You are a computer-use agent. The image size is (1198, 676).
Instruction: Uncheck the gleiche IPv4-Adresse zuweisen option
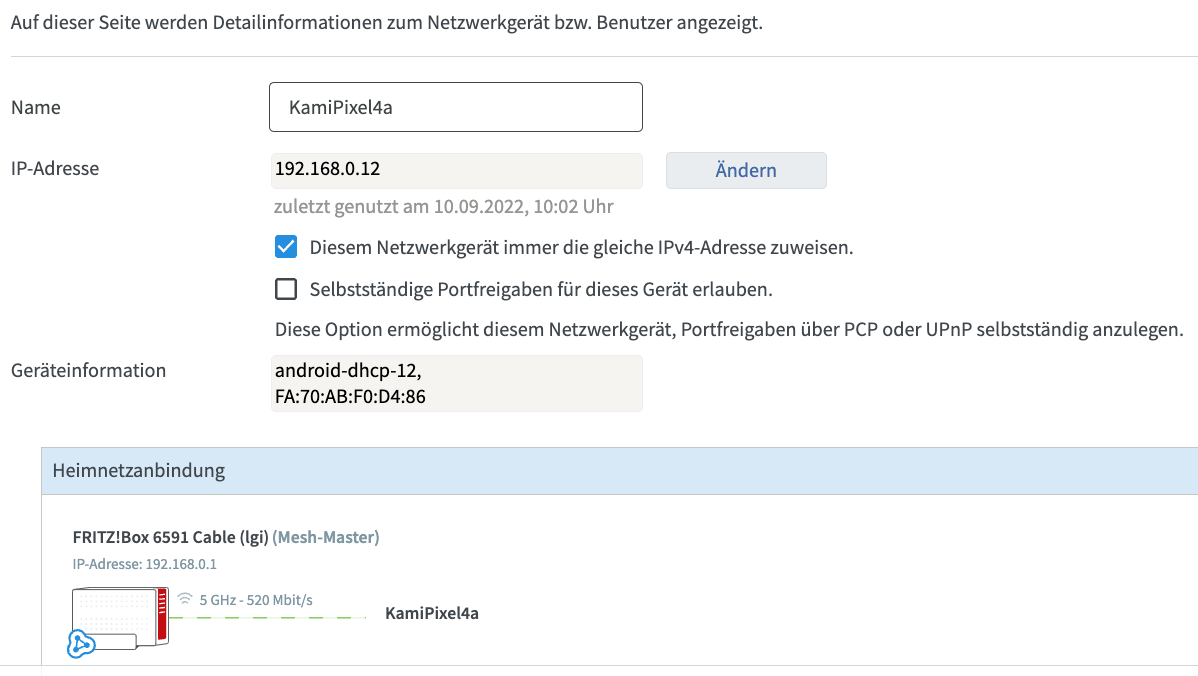click(287, 246)
